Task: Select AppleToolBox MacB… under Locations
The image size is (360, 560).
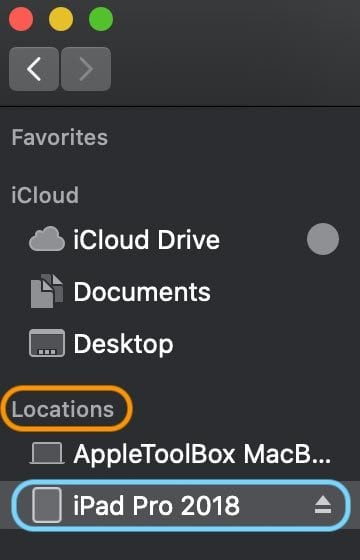Action: tap(202, 454)
